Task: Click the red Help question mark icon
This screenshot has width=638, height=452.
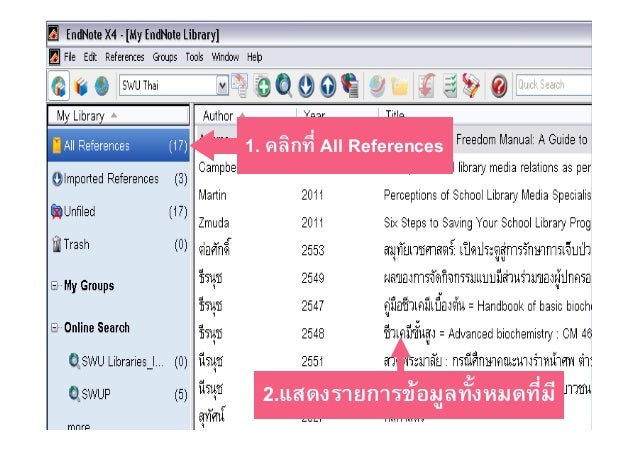Action: click(x=499, y=86)
